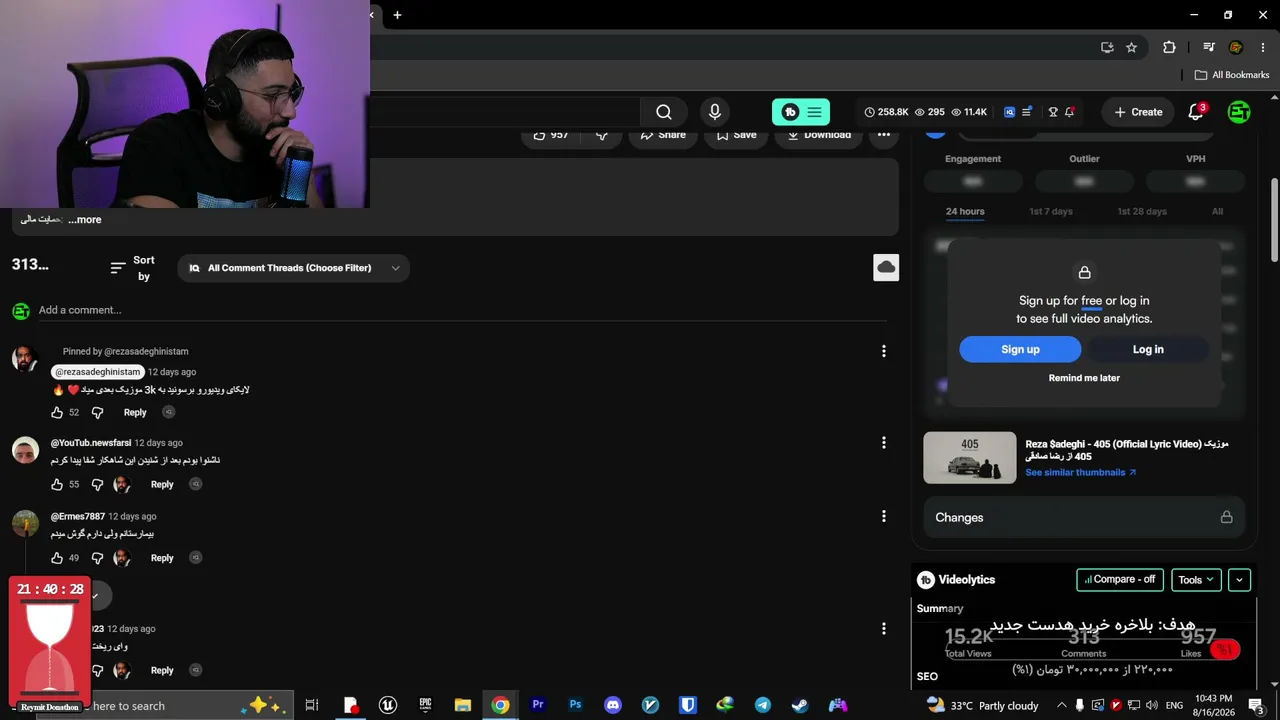This screenshot has width=1280, height=720.
Task: Launch Discord from the taskbar
Action: (x=613, y=705)
